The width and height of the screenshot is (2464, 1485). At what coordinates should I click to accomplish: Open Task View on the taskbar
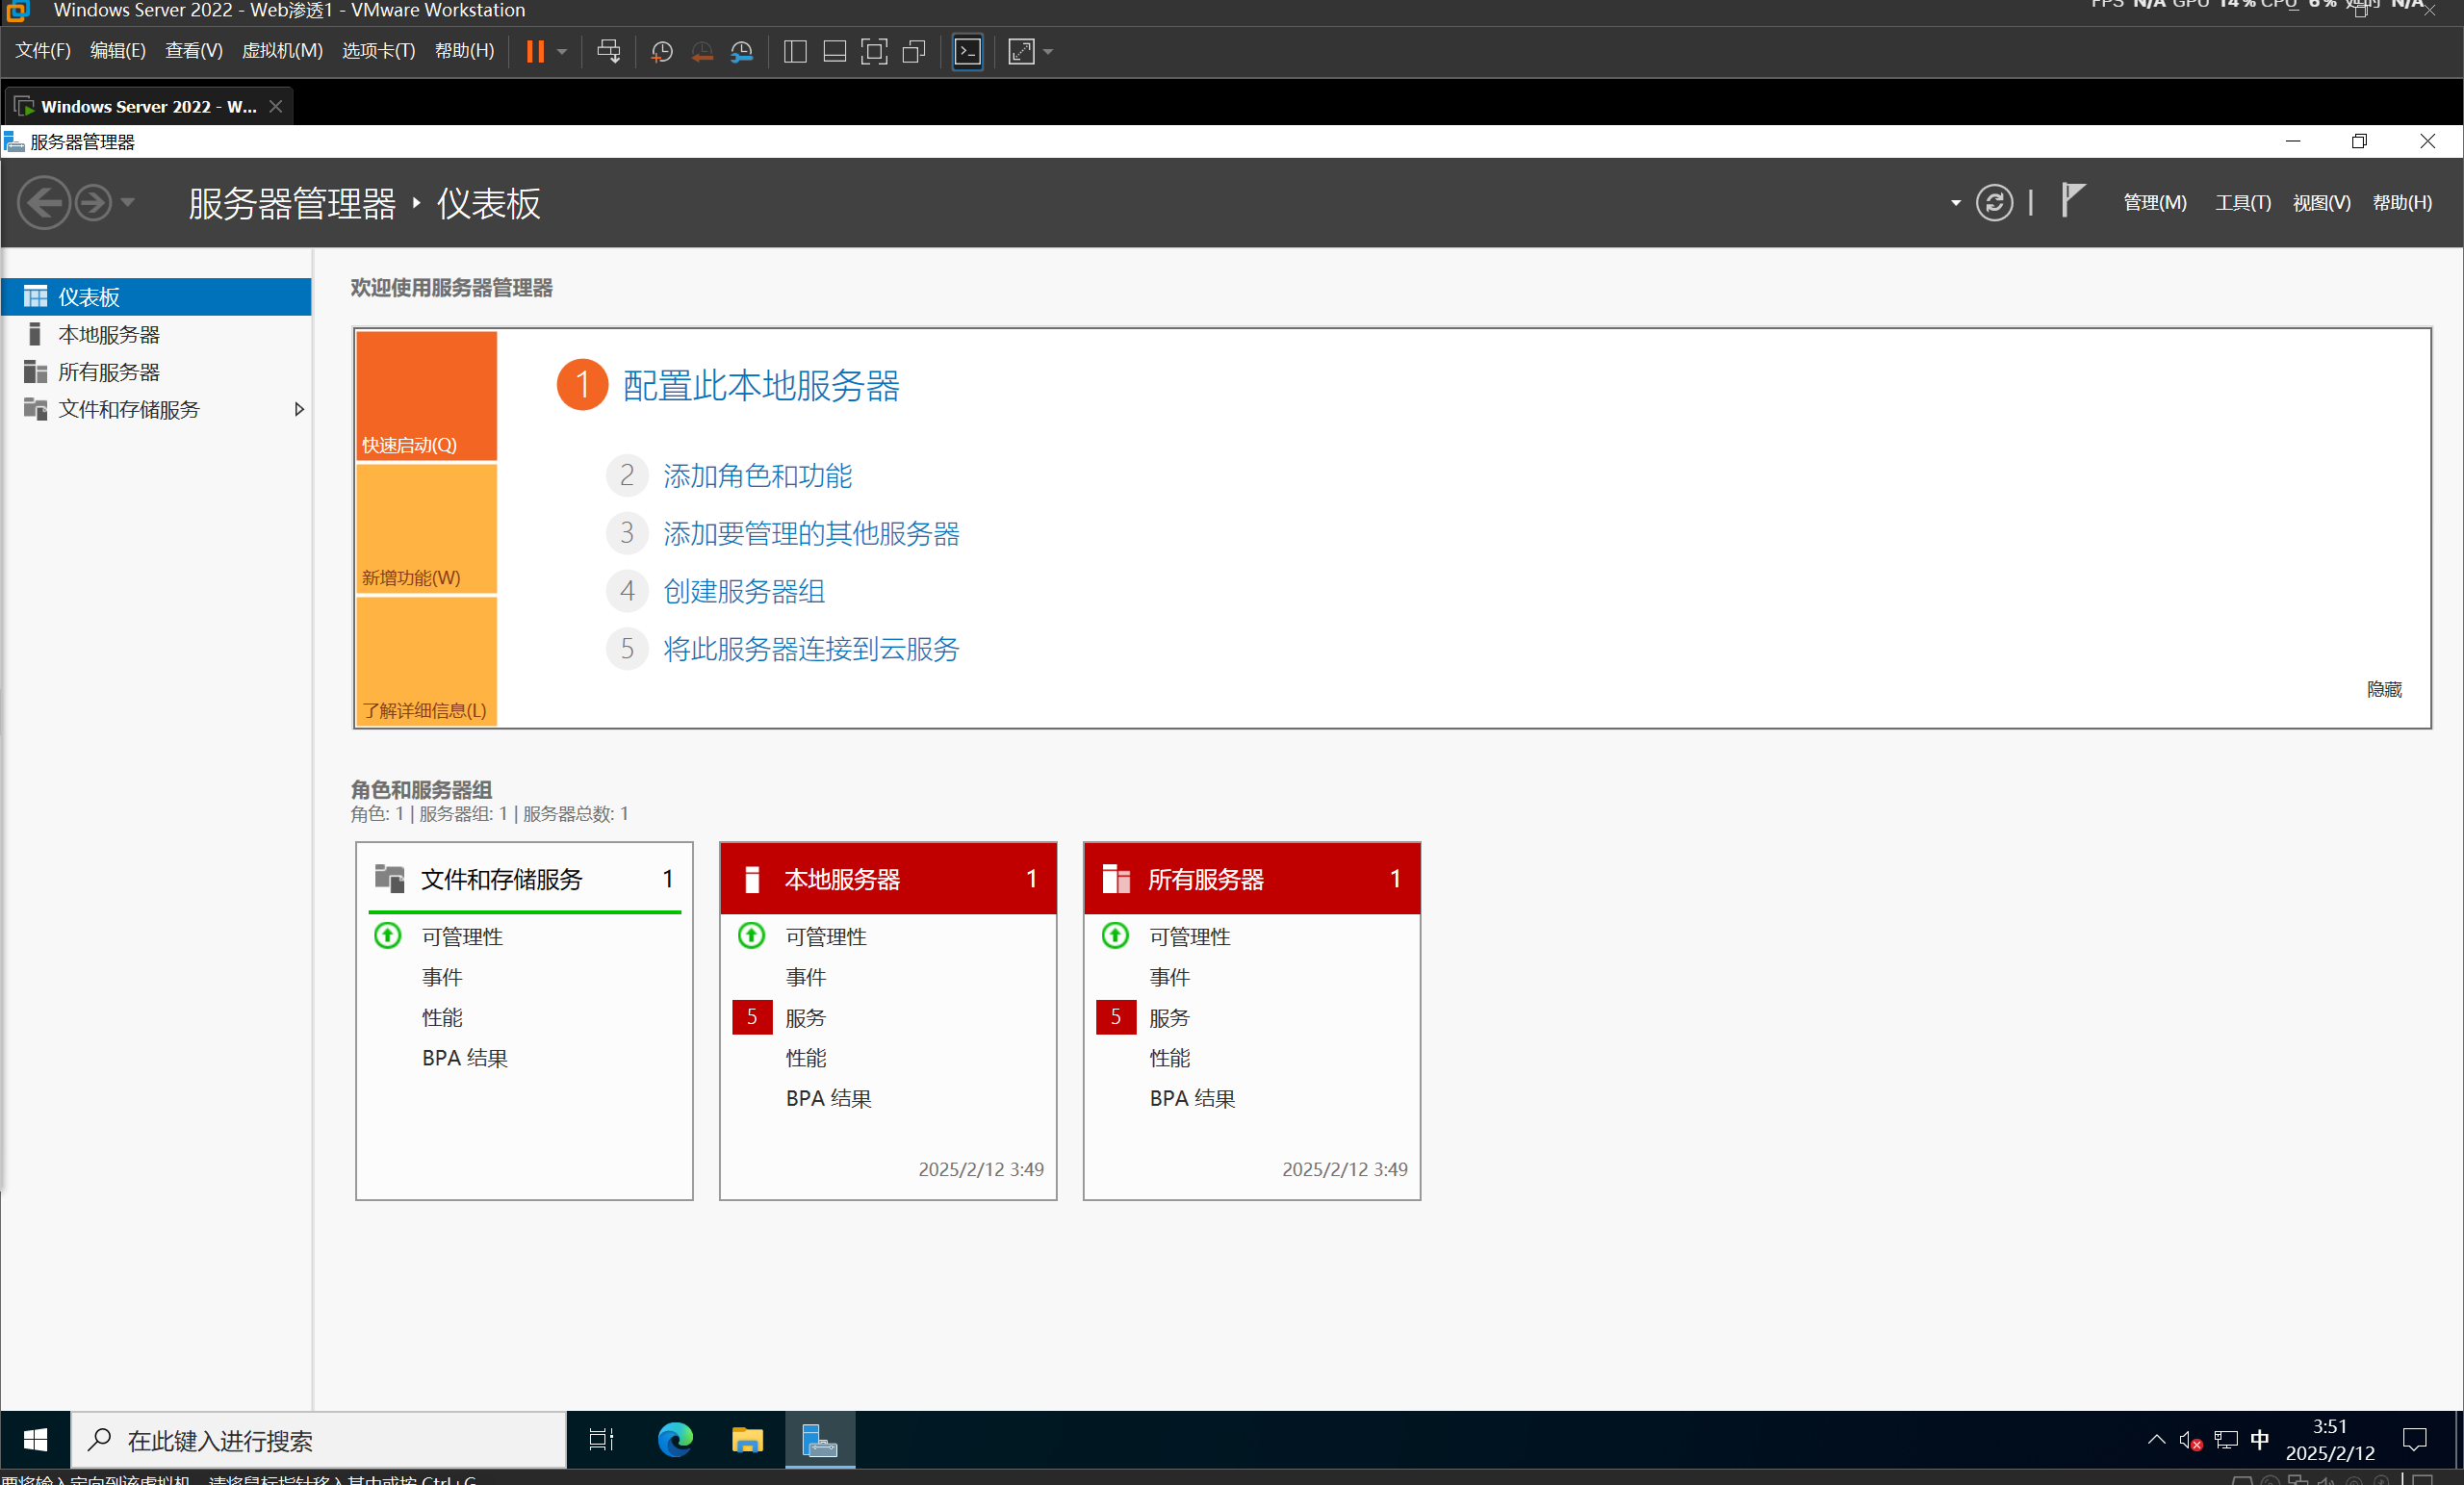pos(601,1440)
